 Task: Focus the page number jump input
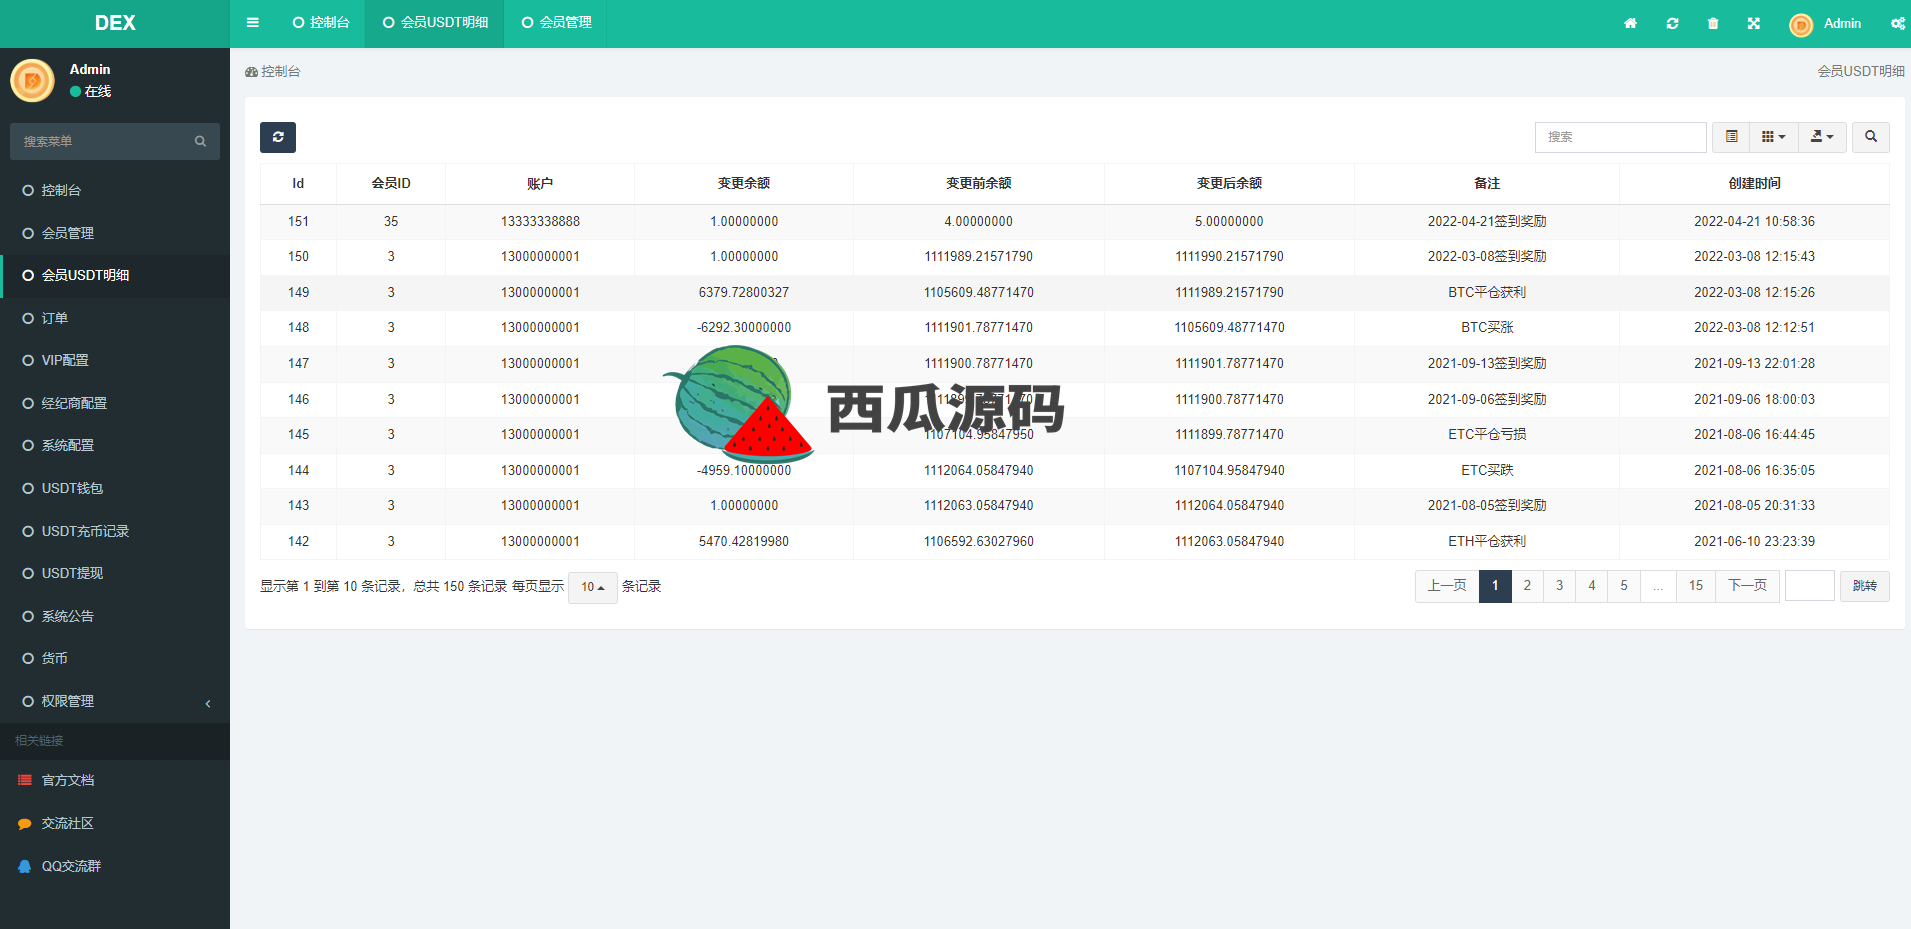[x=1810, y=586]
